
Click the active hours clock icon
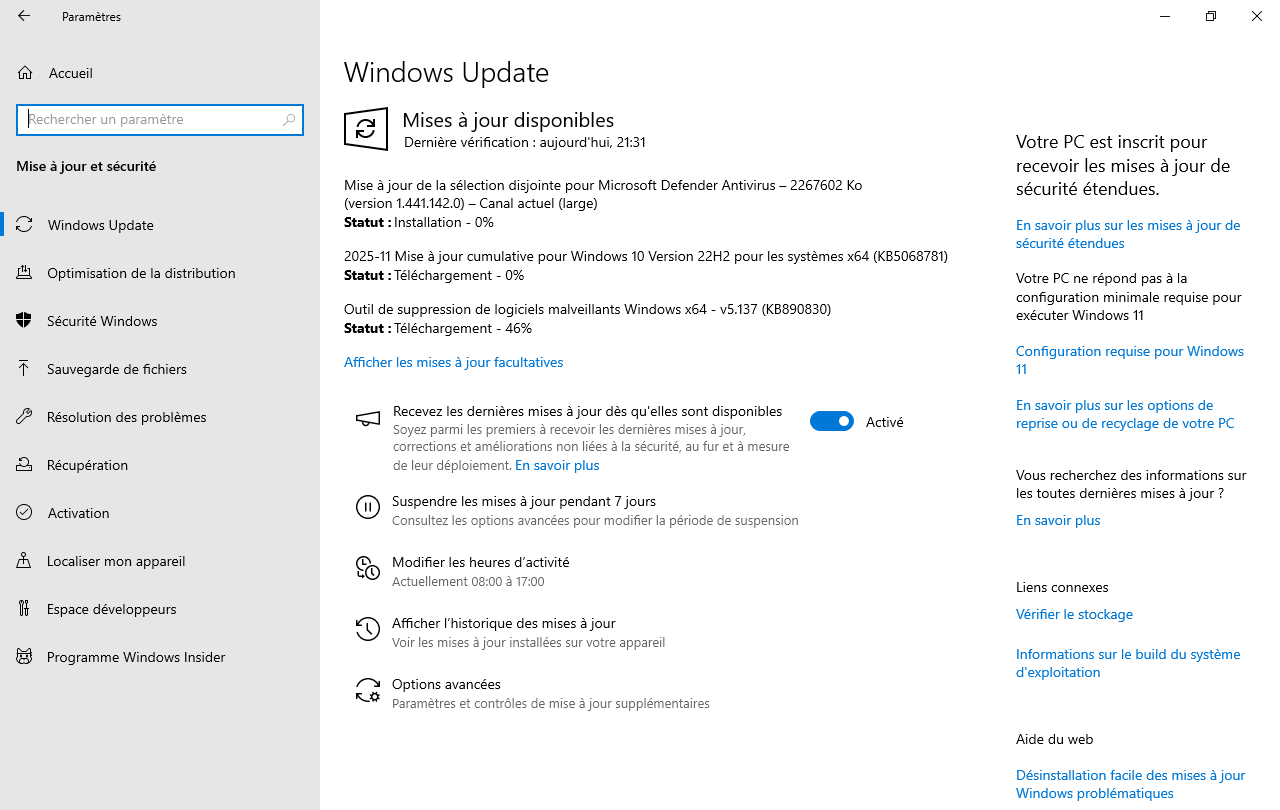(368, 569)
